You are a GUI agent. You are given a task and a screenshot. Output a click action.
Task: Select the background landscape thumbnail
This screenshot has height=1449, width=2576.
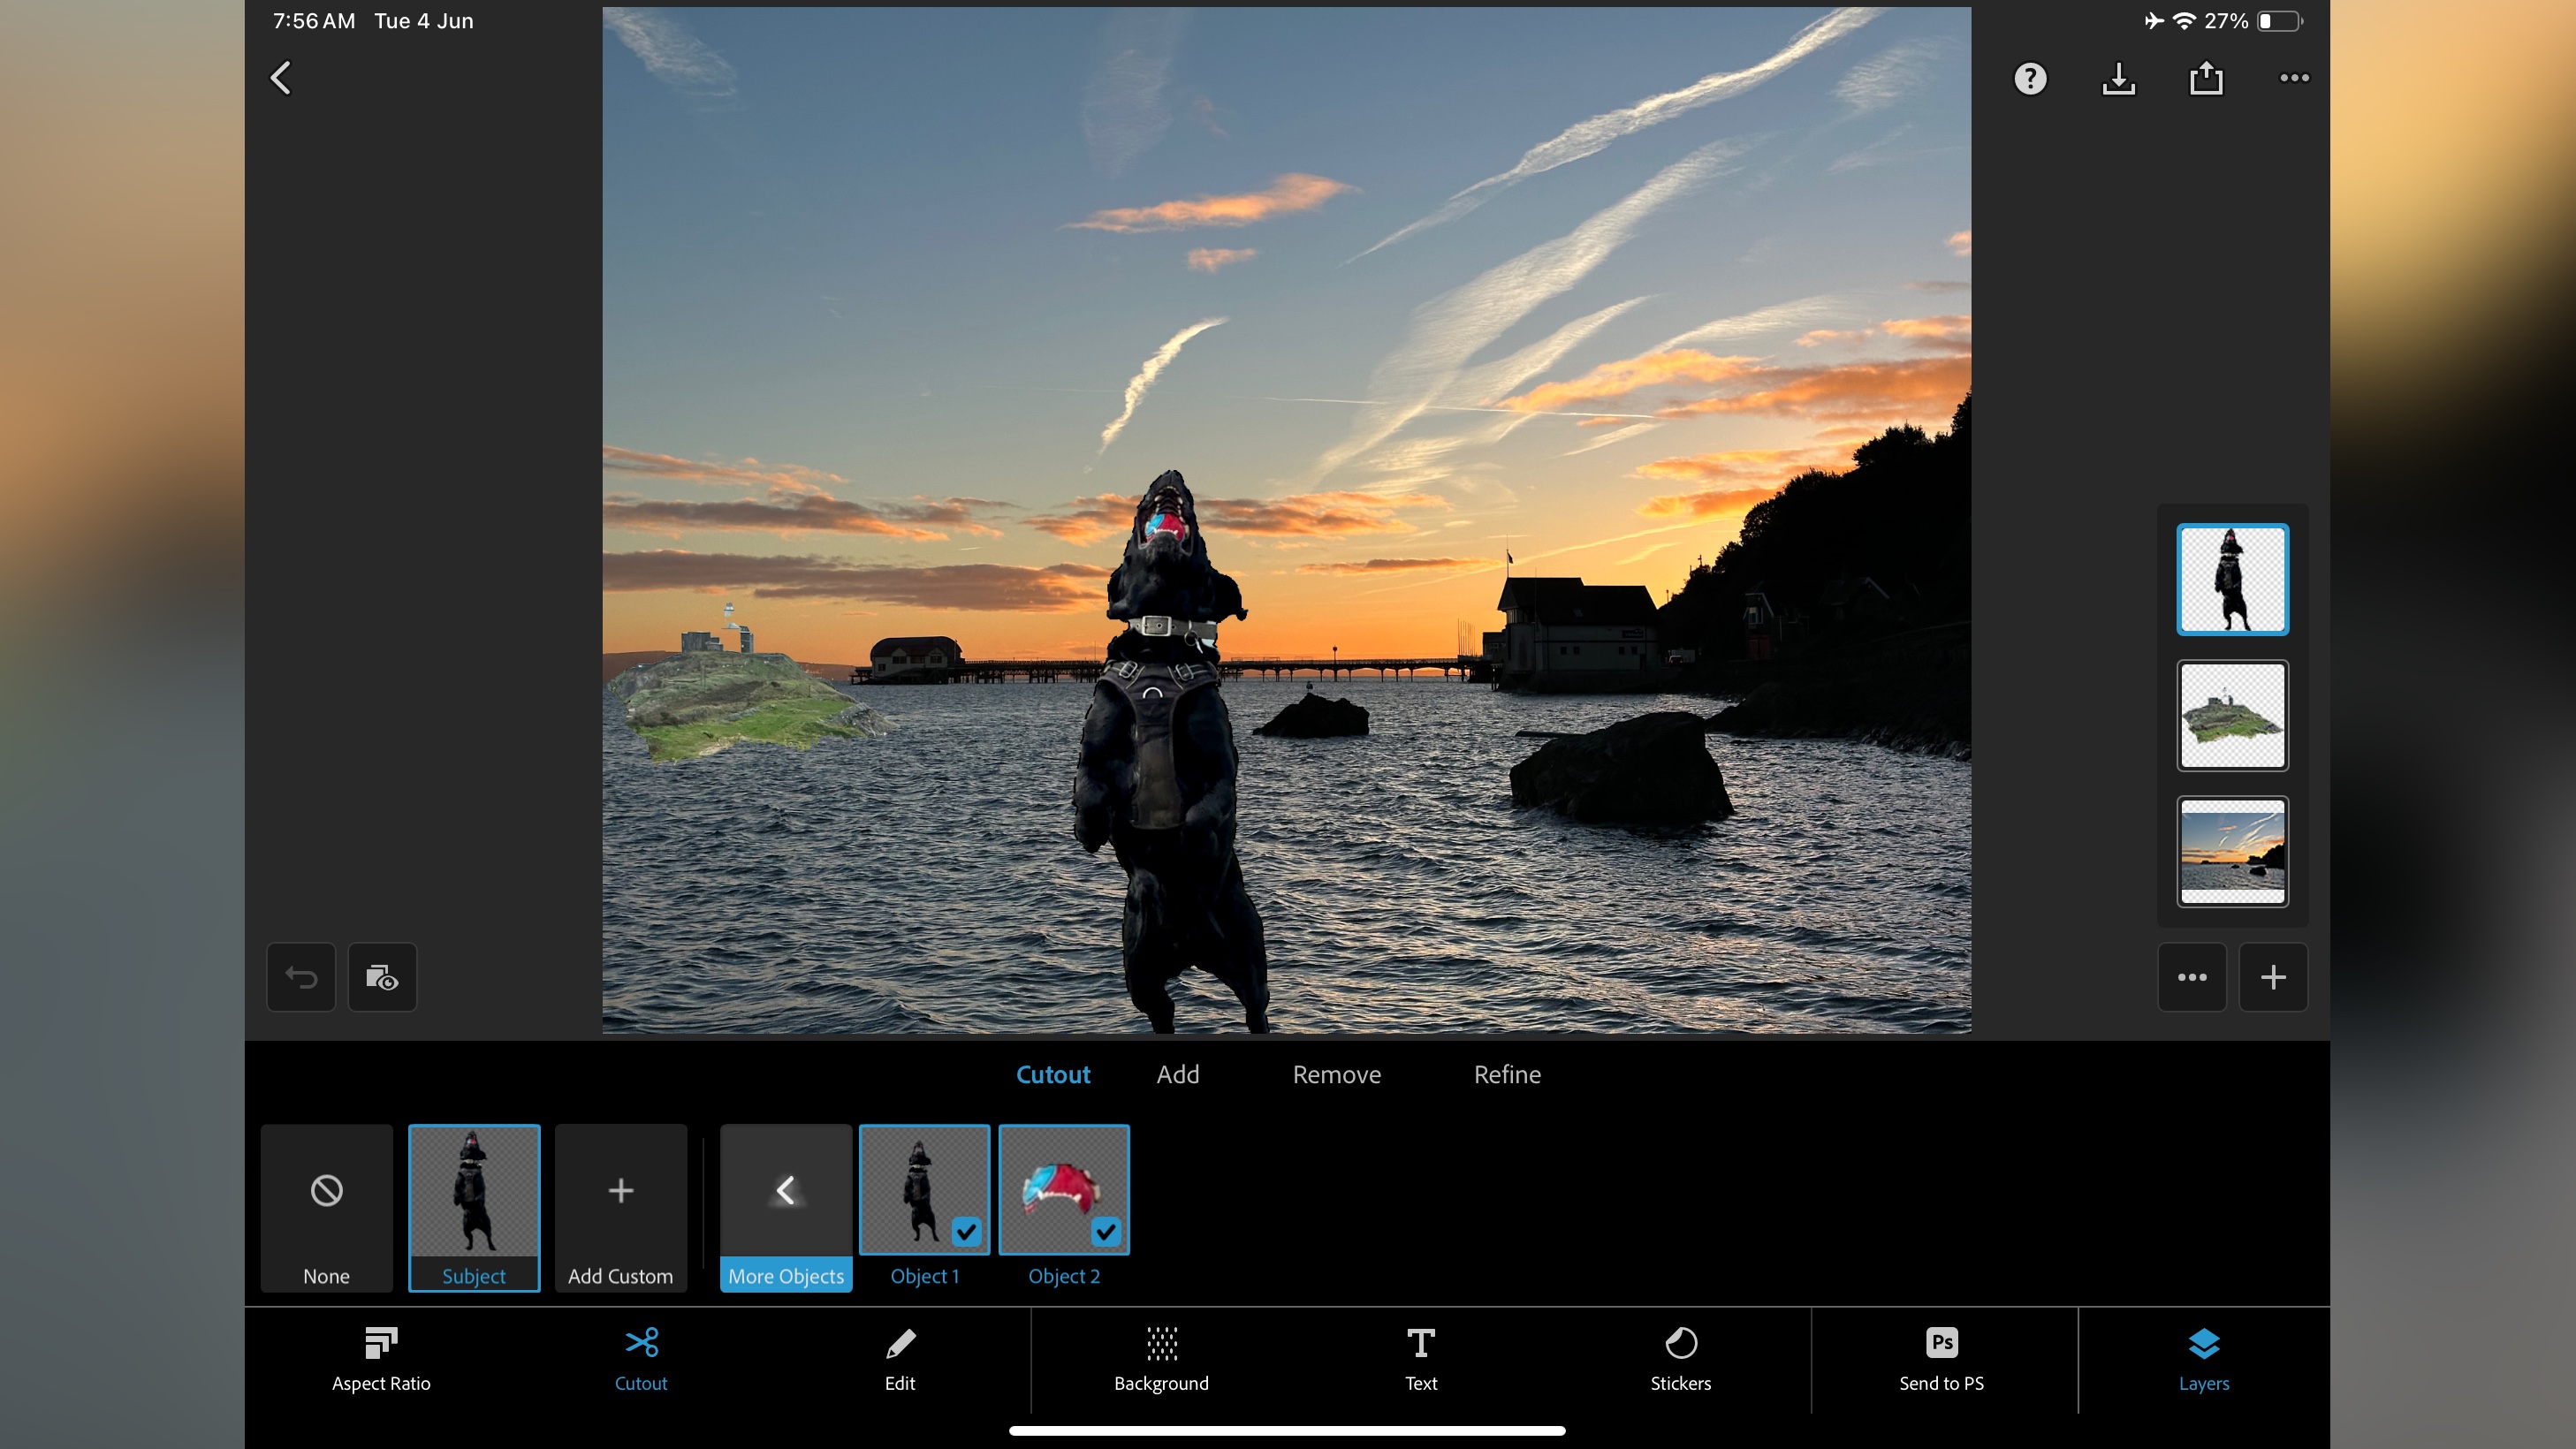tap(2233, 851)
